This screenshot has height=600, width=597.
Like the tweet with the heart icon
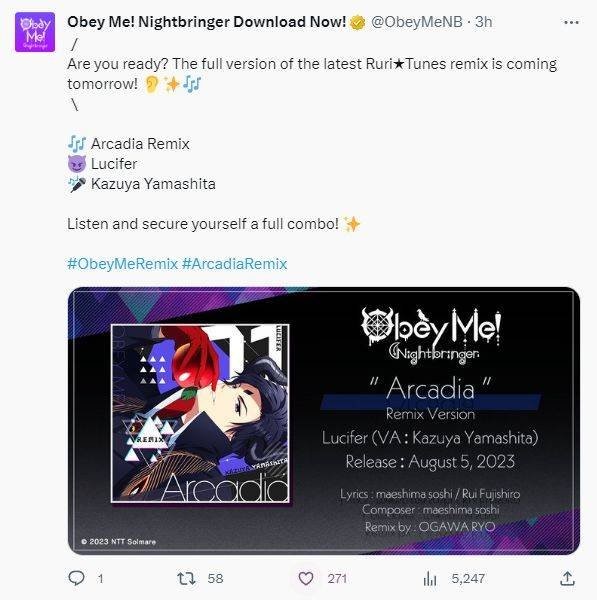305,578
